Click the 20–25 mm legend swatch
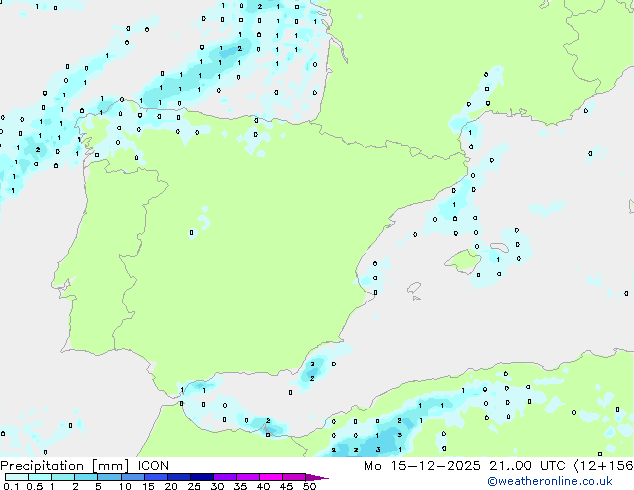 coord(178,477)
